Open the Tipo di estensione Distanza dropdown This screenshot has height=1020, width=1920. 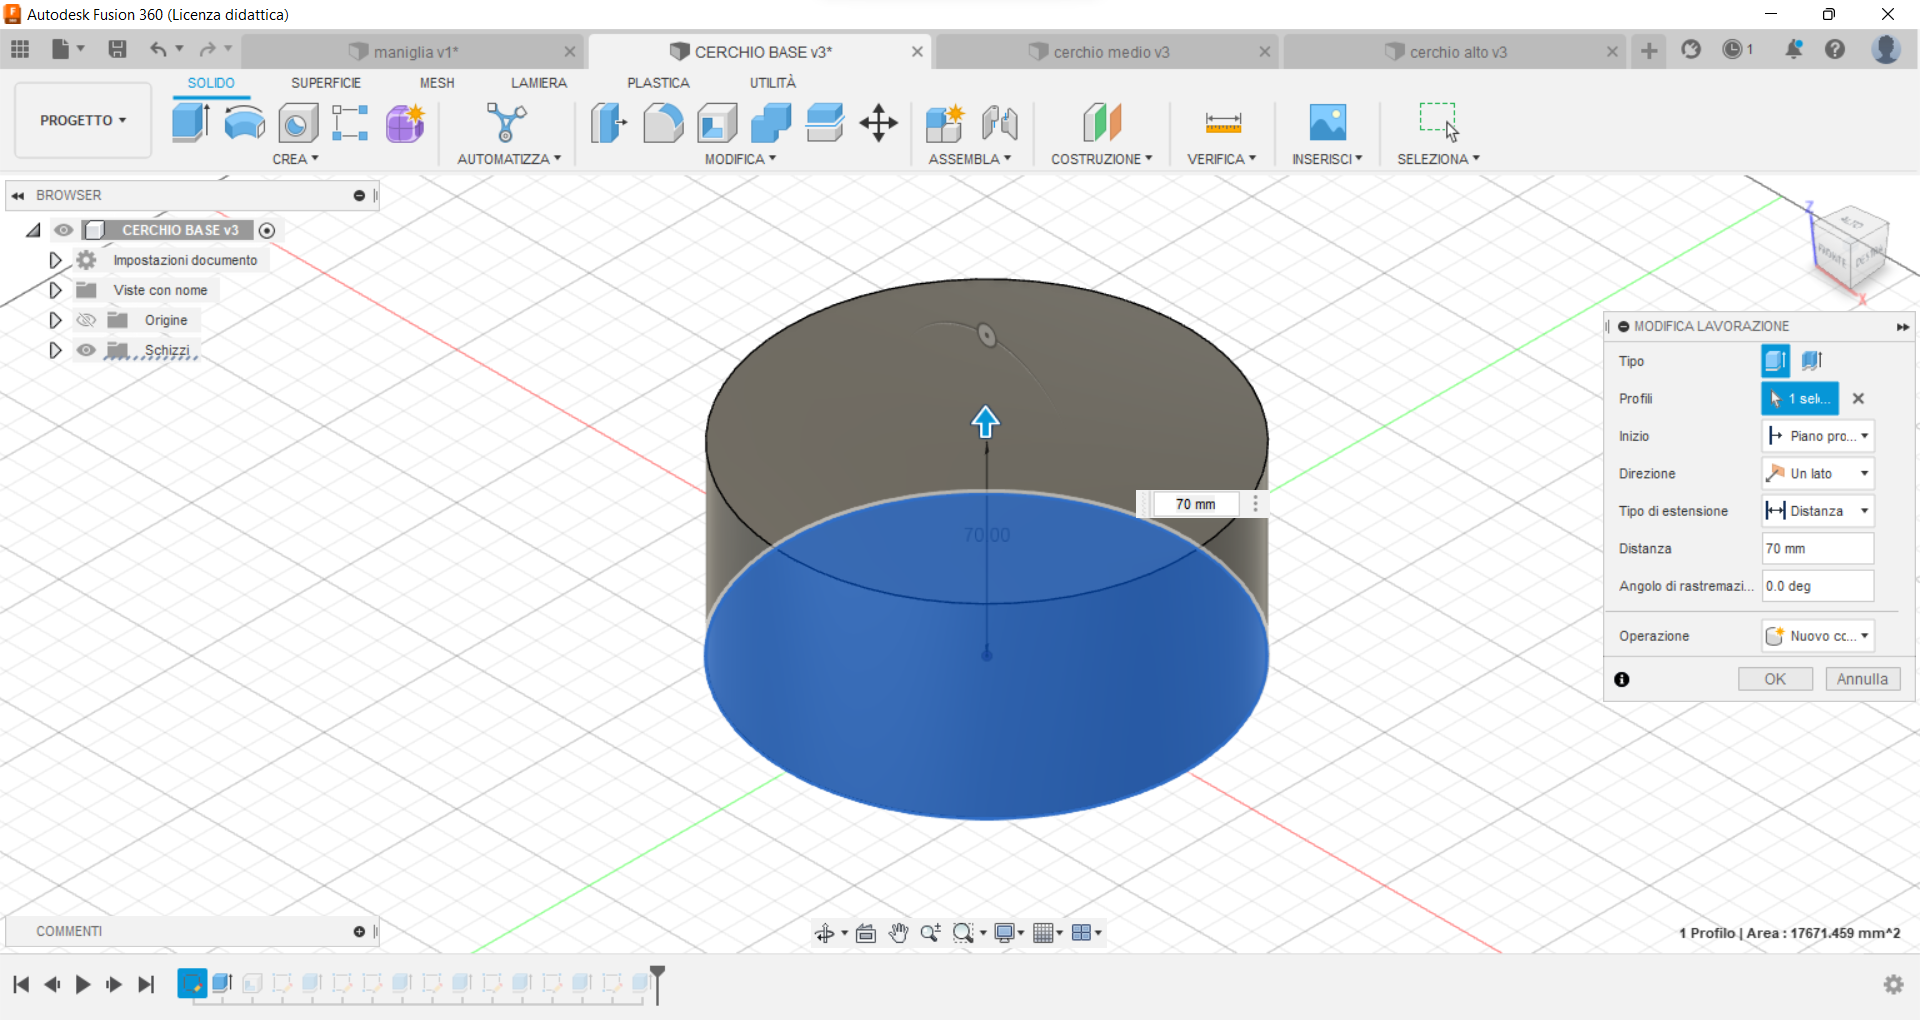click(1818, 511)
